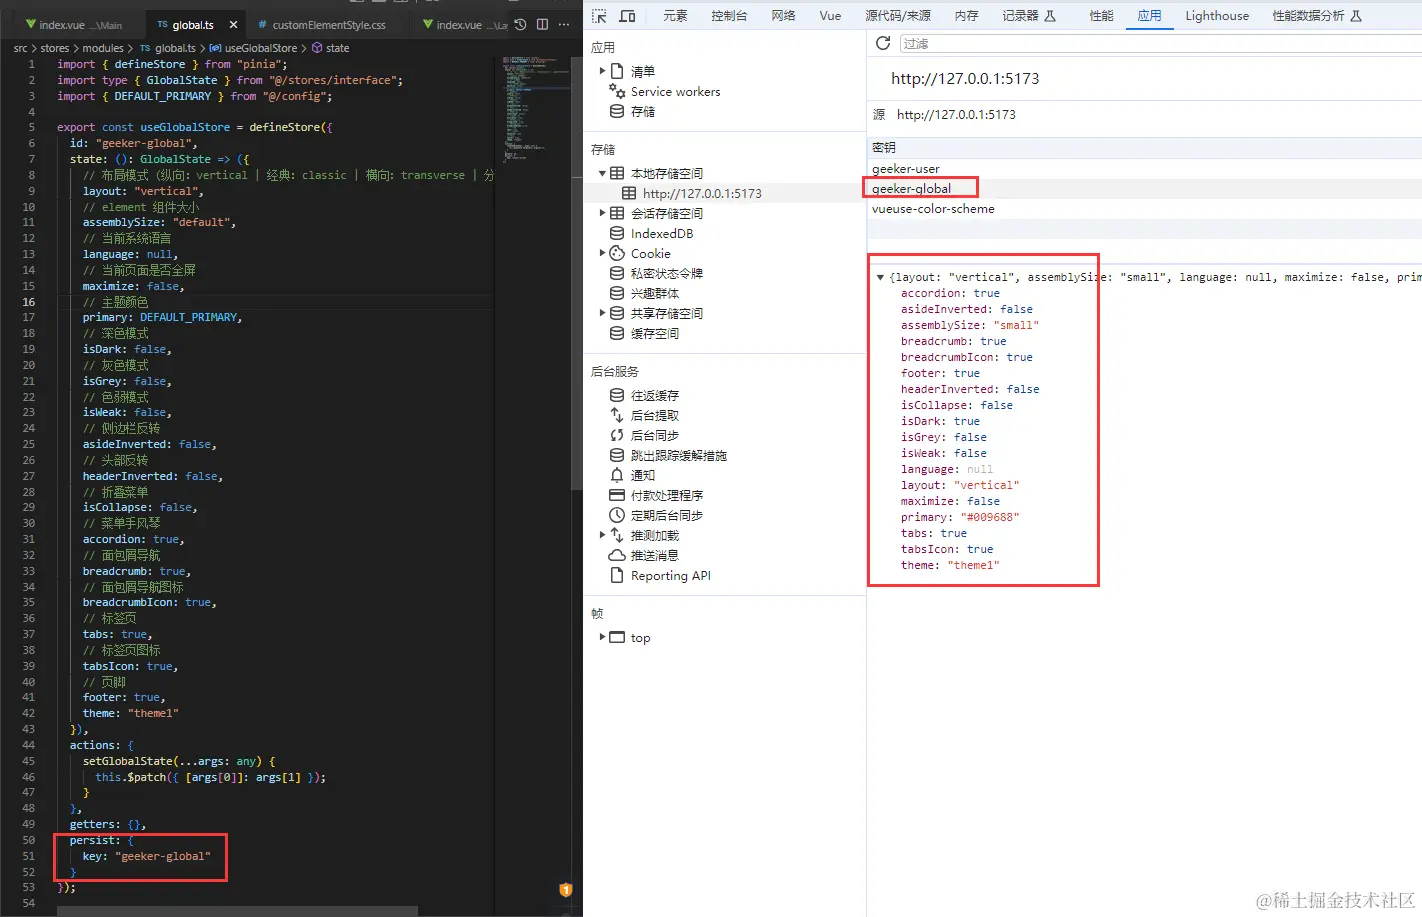1422x917 pixels.
Task: Expand the 会话存储空间 tree node
Action: point(602,213)
